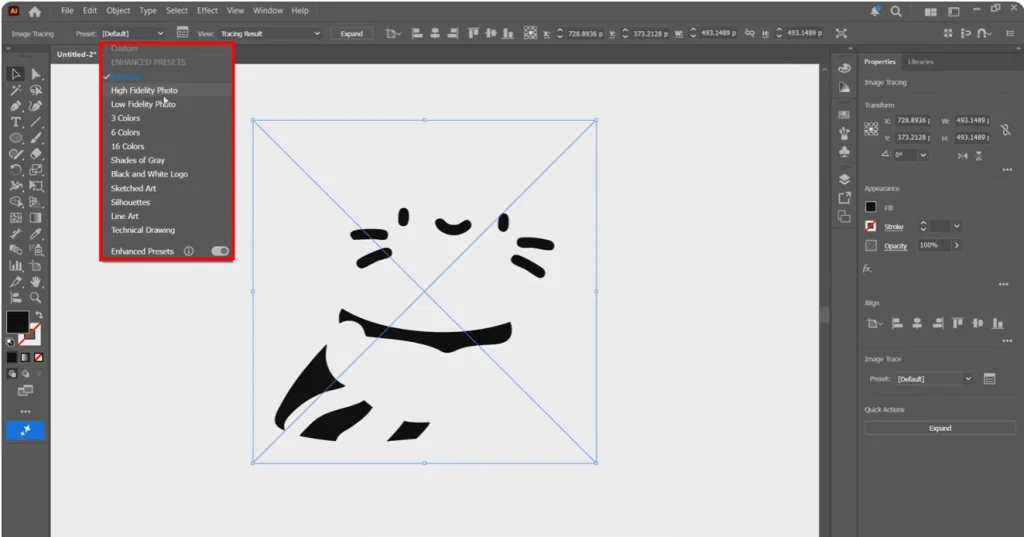Select the Gradient tool

[x=36, y=218]
